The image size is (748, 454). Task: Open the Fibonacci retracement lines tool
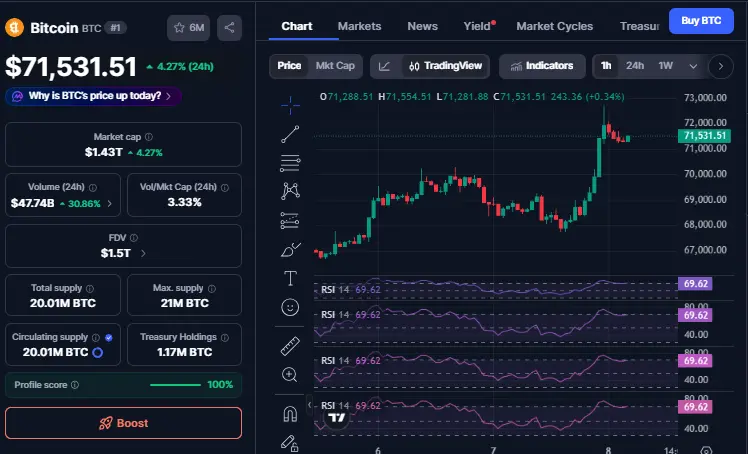[x=290, y=163]
